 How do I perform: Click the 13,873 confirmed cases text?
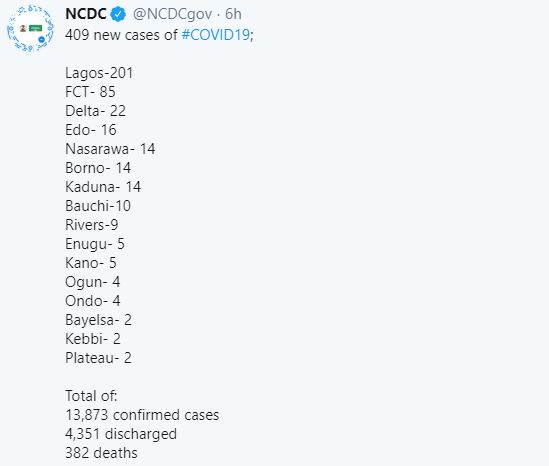point(142,415)
